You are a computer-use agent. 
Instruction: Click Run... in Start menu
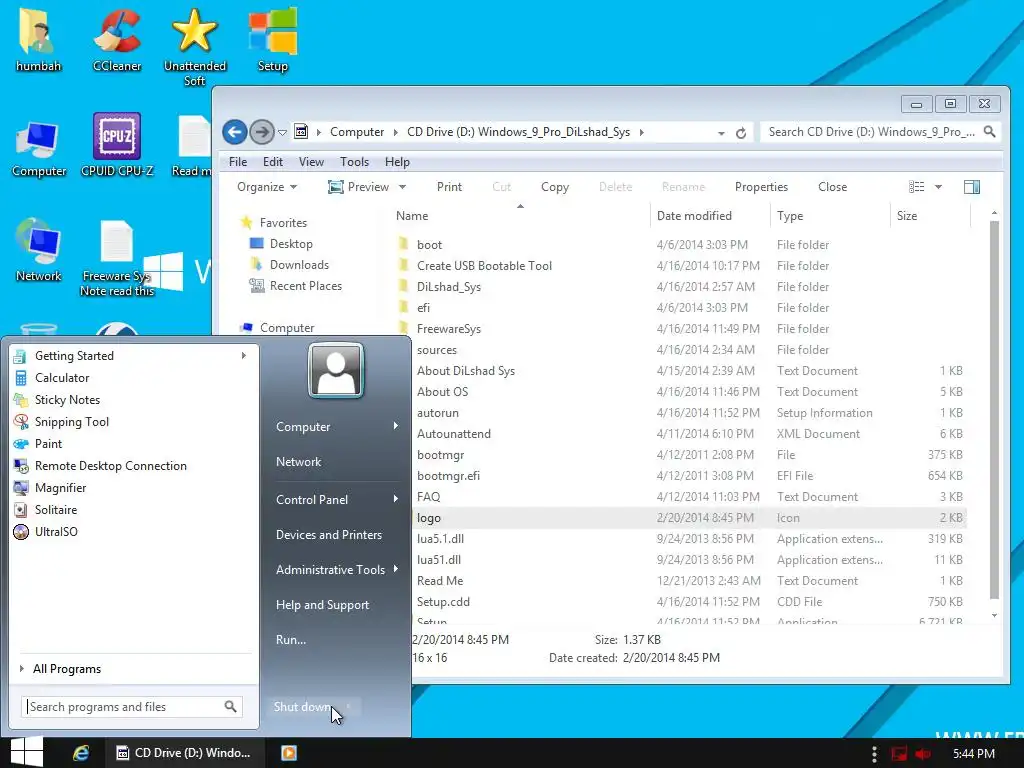pyautogui.click(x=291, y=639)
